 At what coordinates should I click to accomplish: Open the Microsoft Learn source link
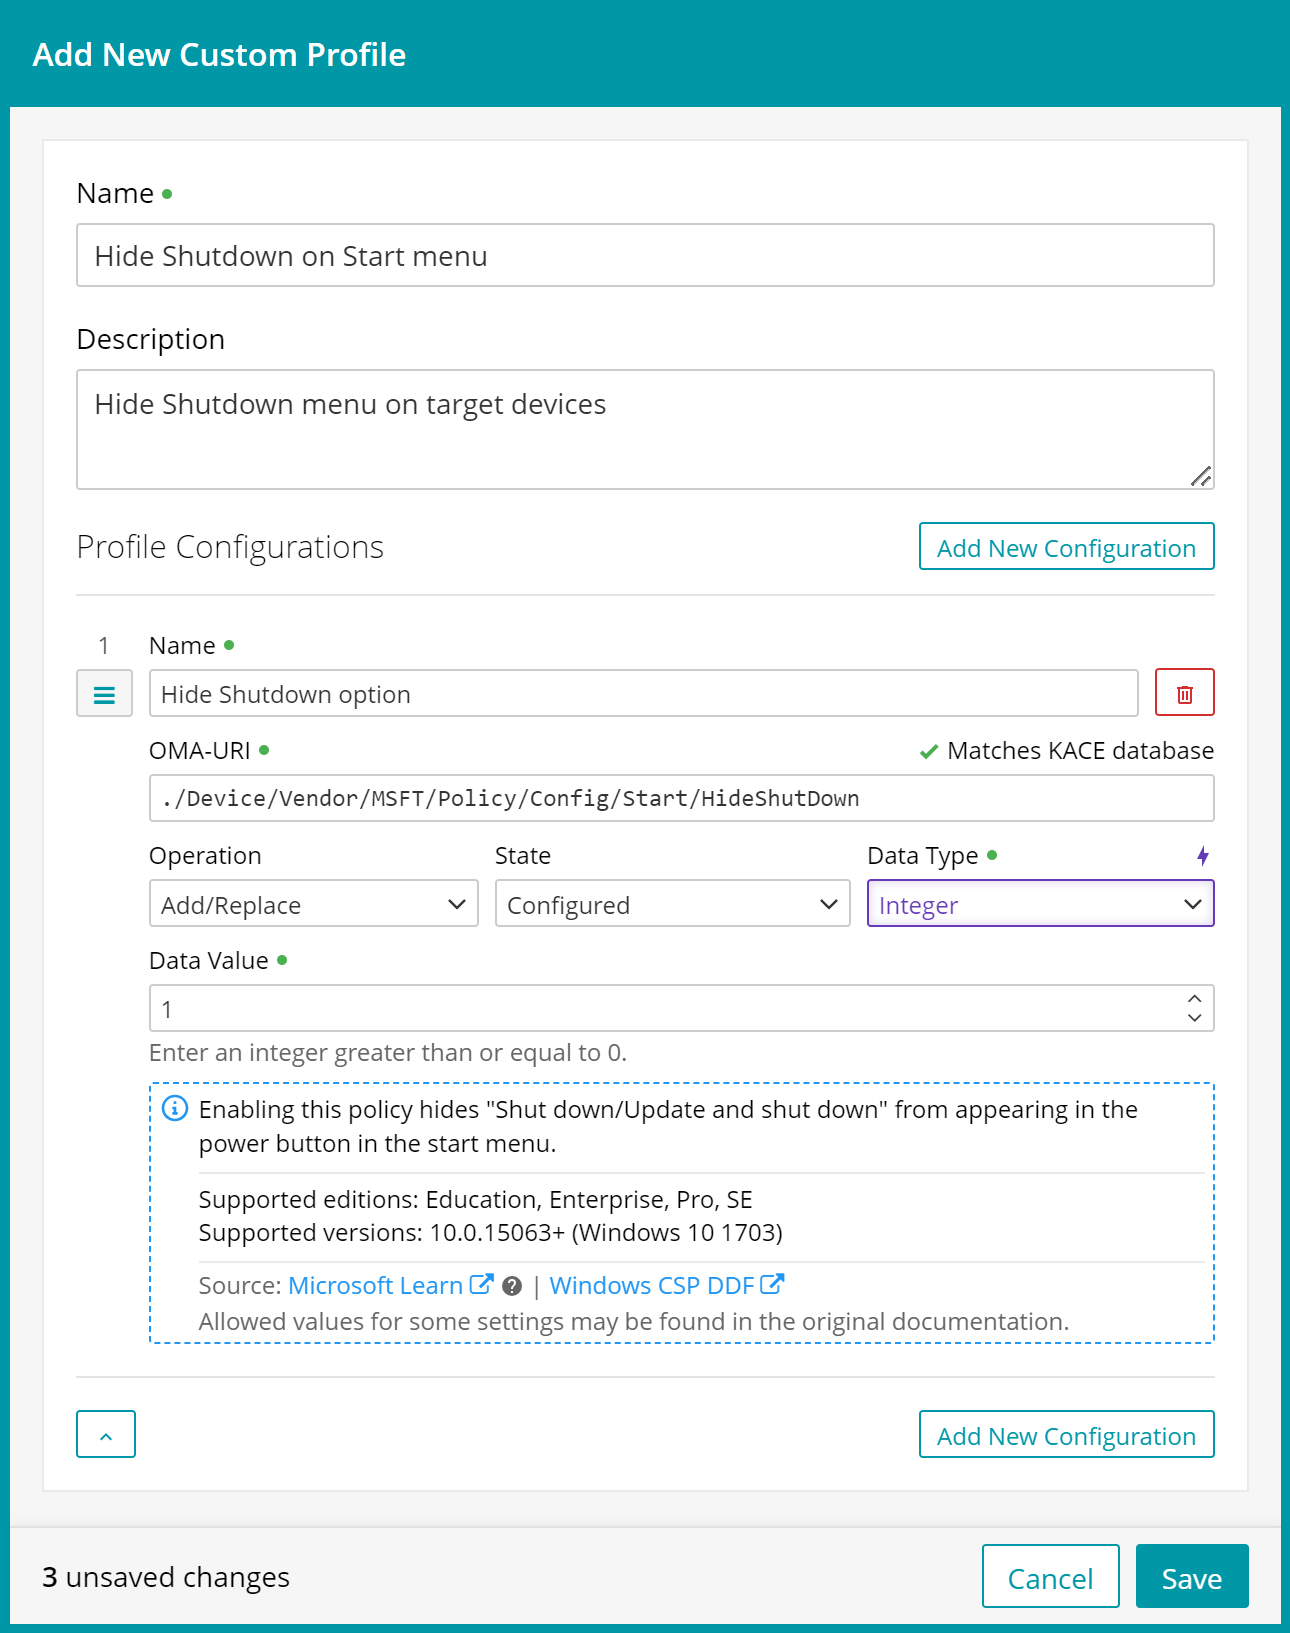[x=375, y=1286]
